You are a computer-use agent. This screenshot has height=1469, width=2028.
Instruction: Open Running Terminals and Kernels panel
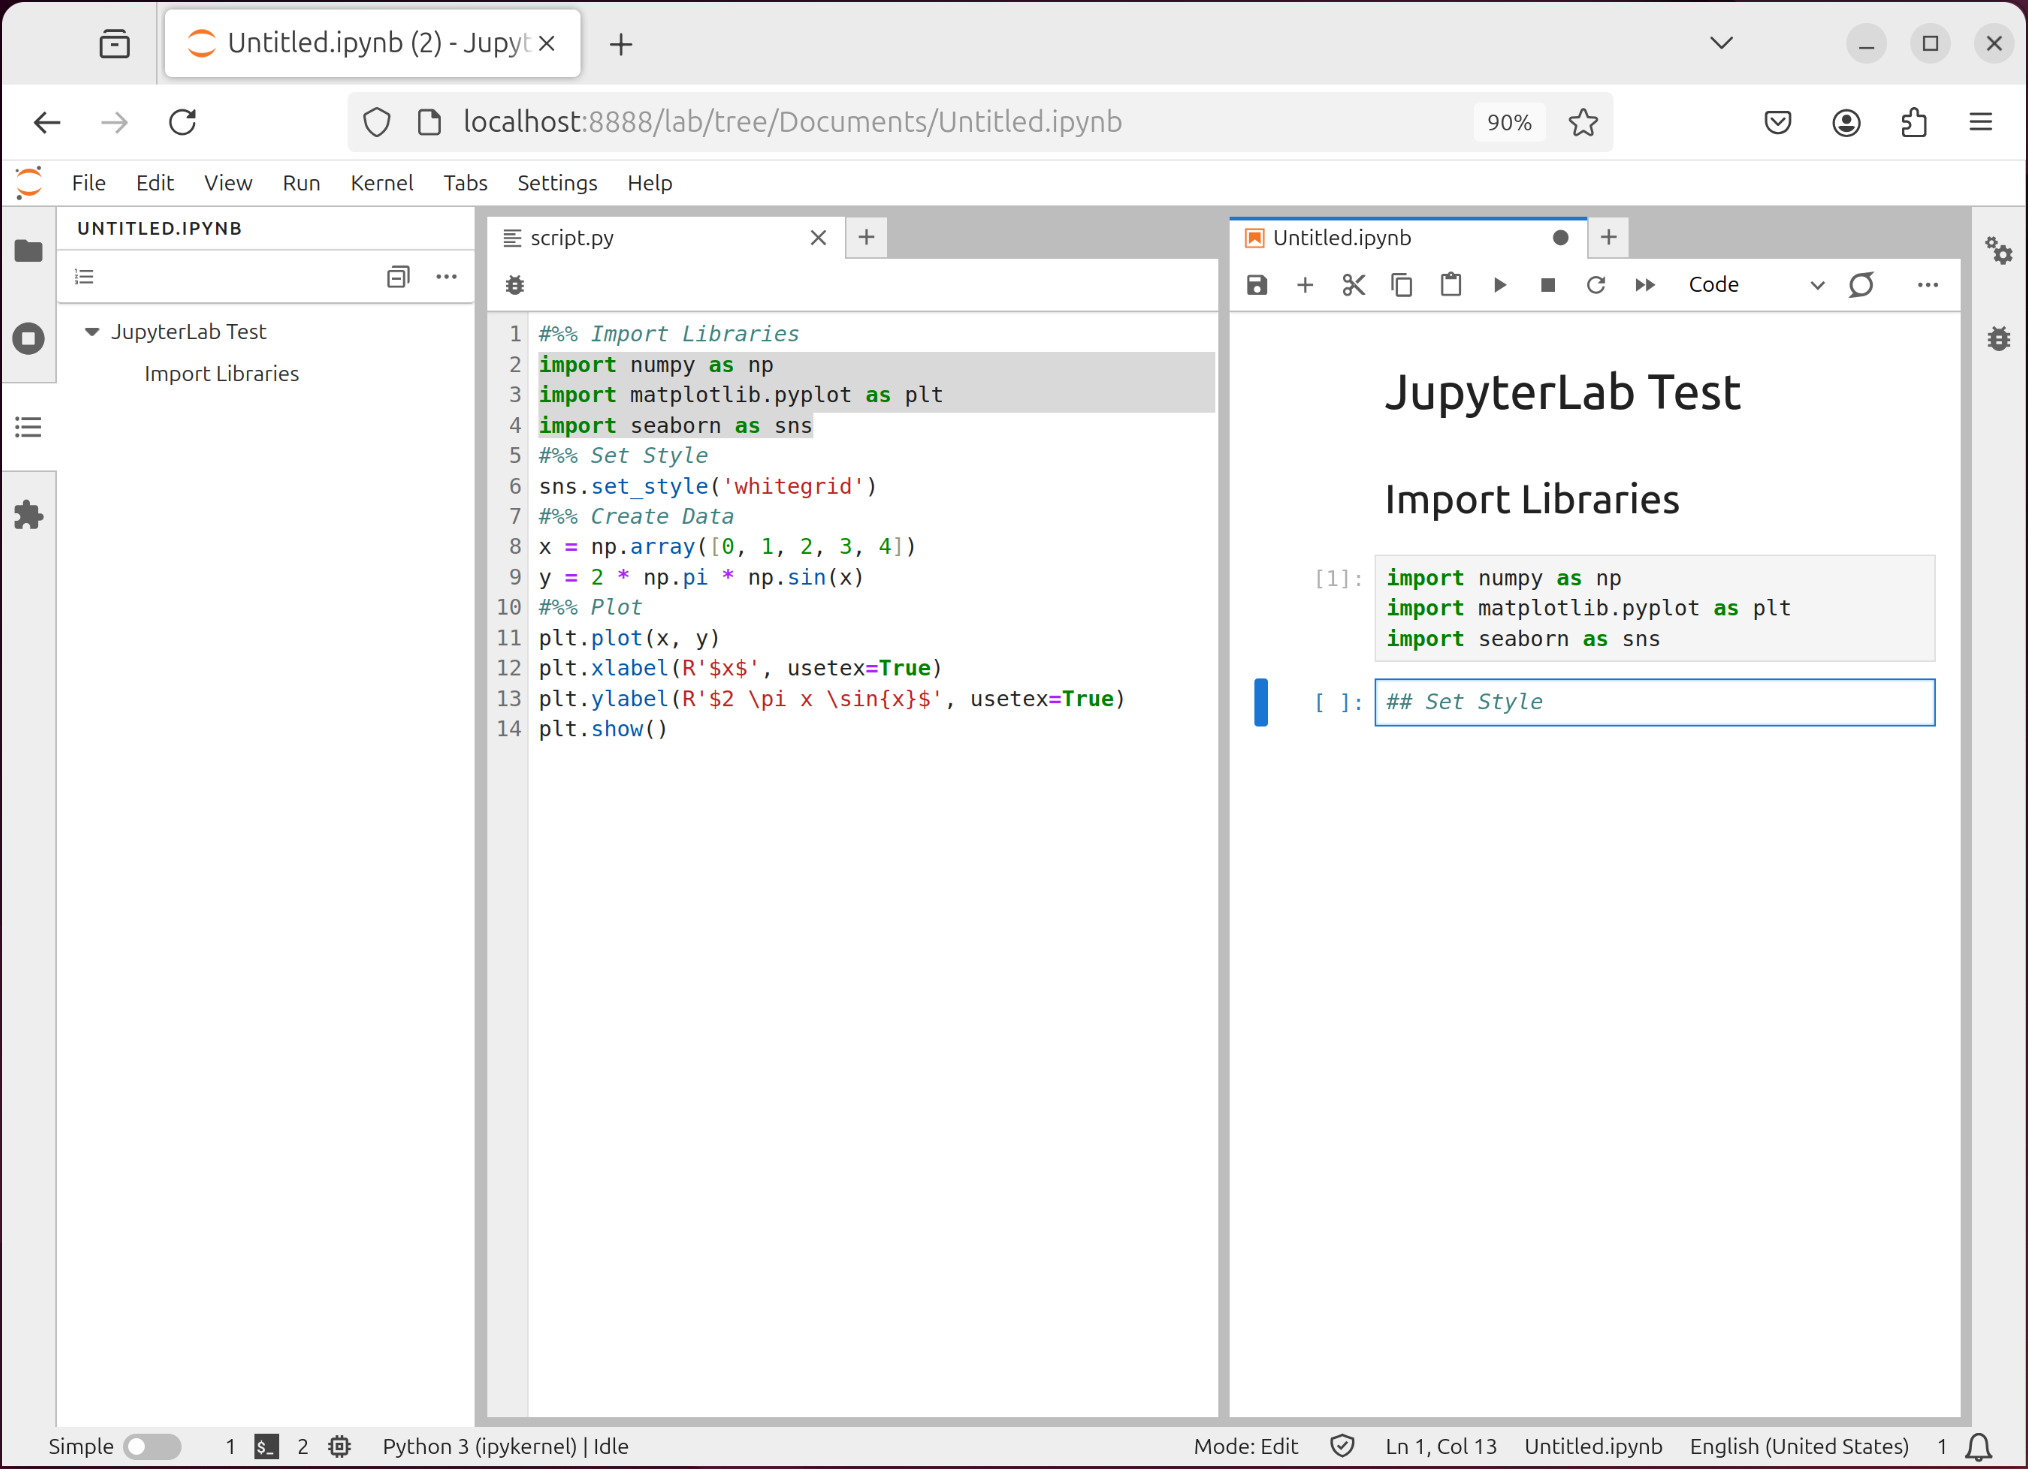pos(28,338)
